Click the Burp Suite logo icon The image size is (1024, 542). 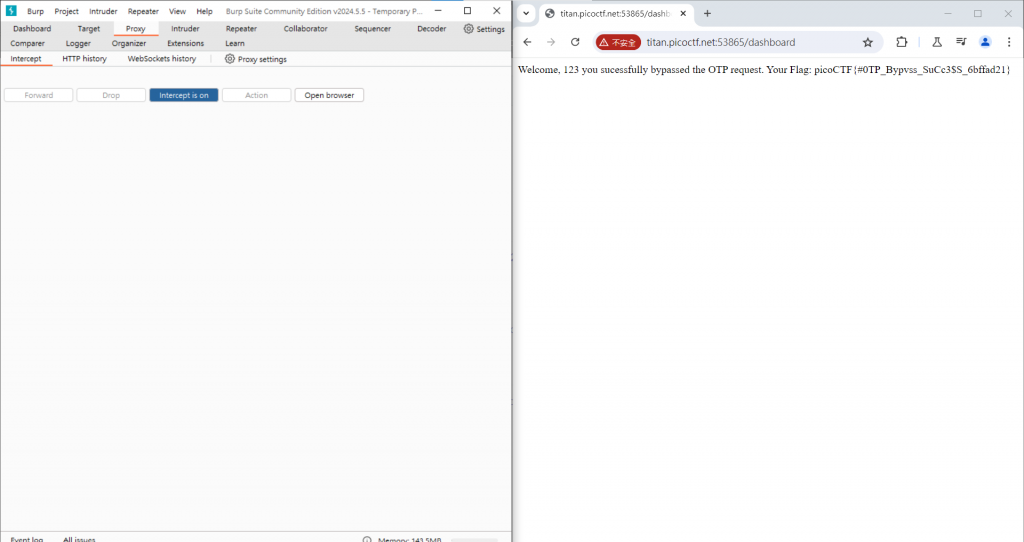click(x=10, y=10)
